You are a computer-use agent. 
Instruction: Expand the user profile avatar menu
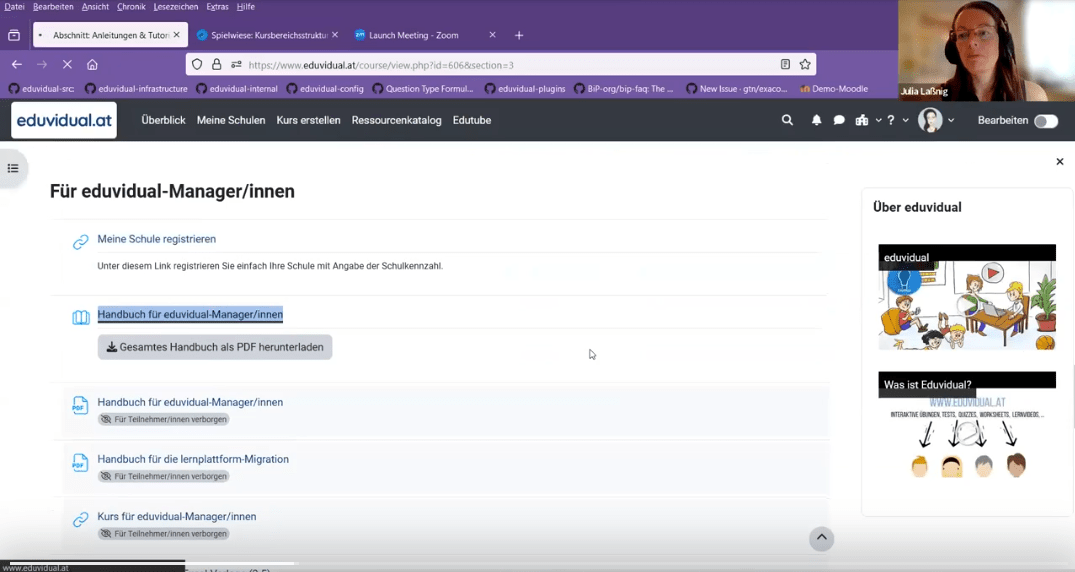point(936,120)
